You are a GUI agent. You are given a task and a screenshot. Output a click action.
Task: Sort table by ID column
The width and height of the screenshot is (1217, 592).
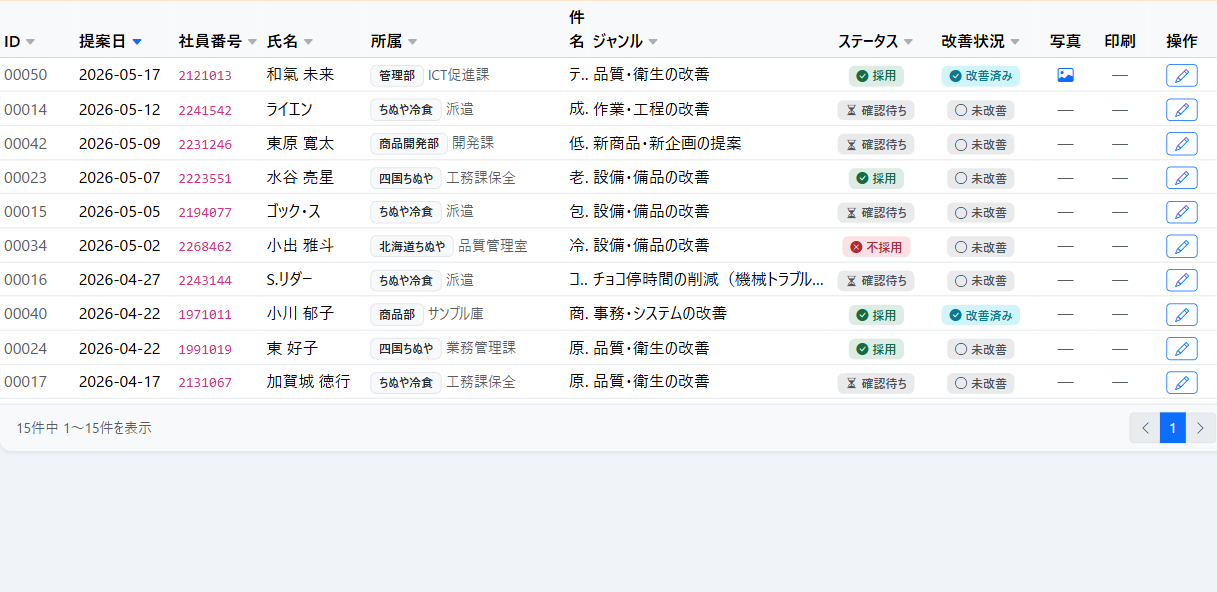tap(20, 41)
